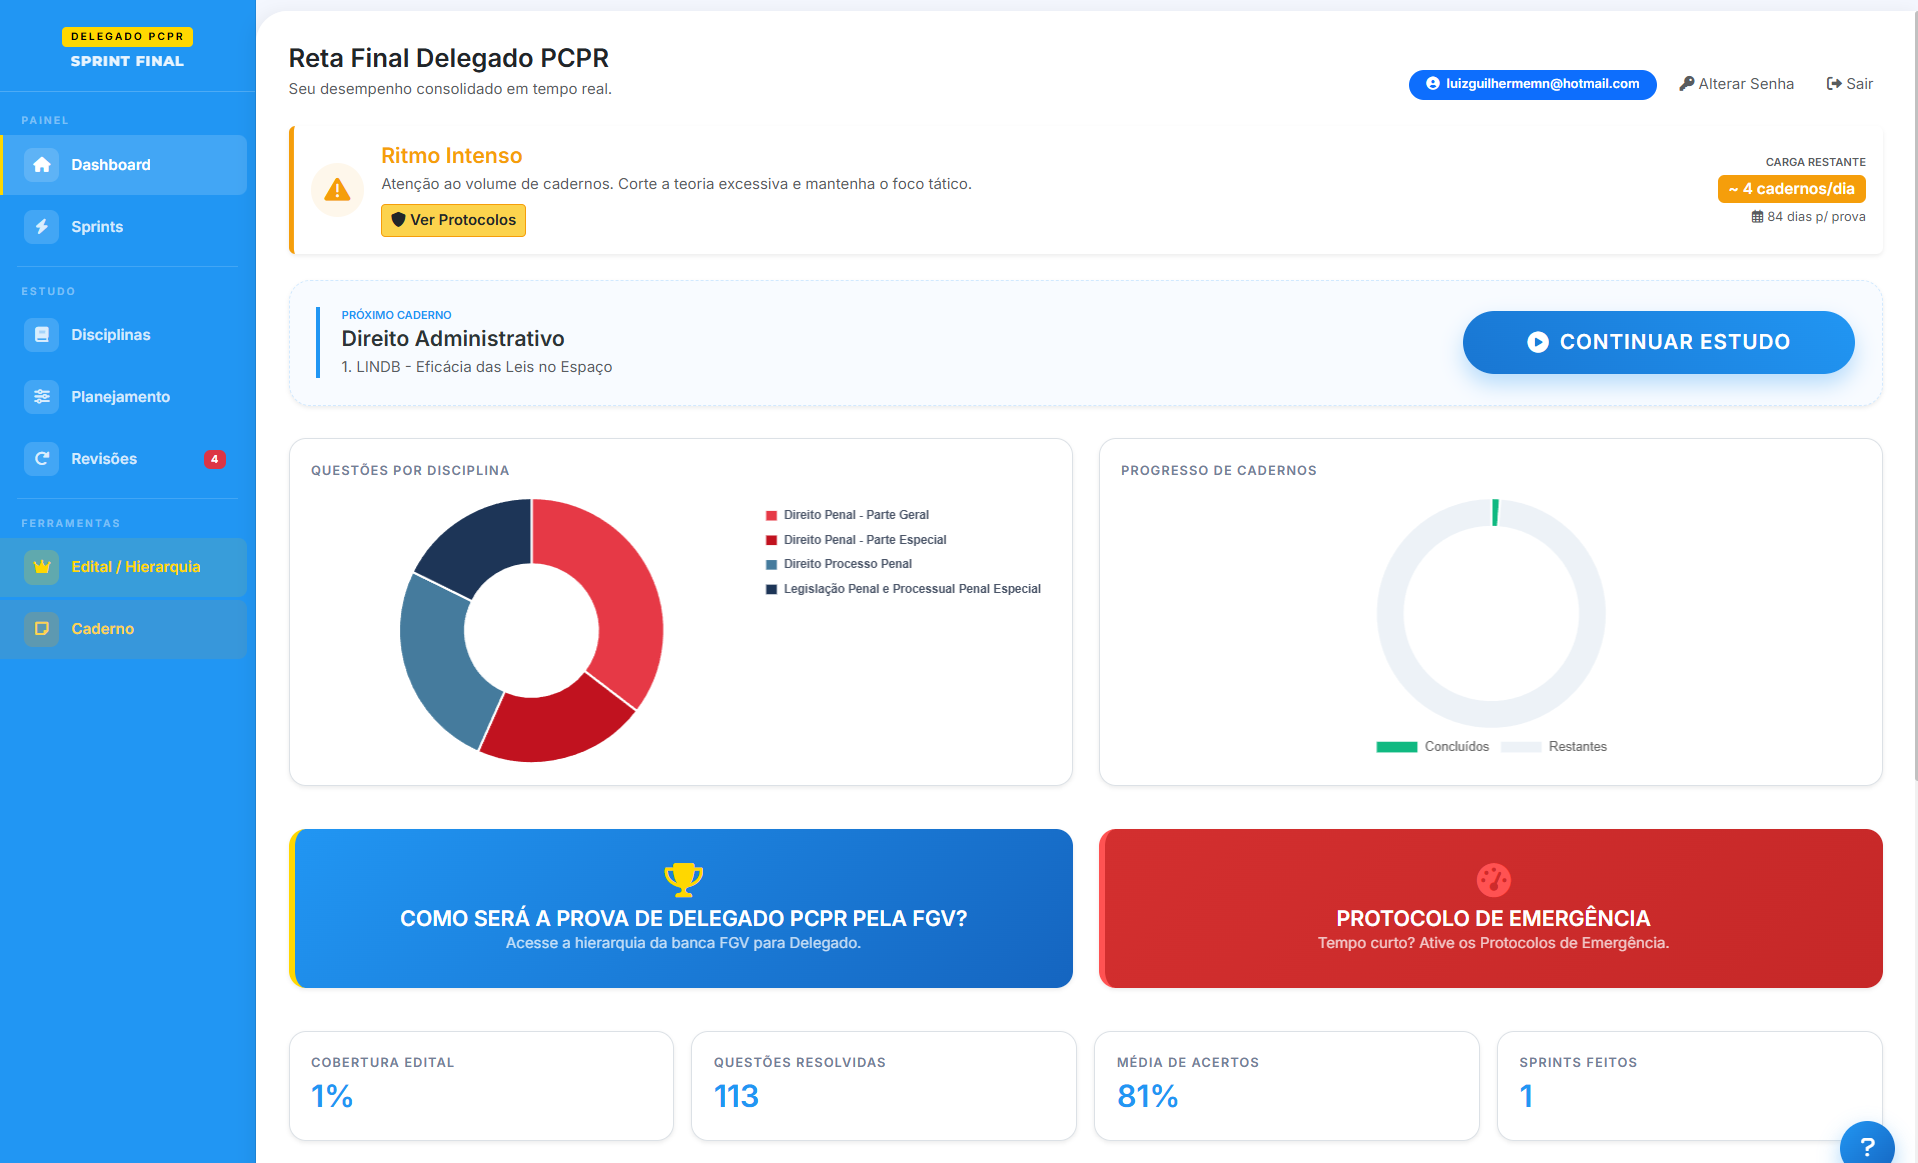Viewport: 1918px width, 1163px height.
Task: Click the logout arrow icon beside Sair
Action: click(x=1834, y=84)
